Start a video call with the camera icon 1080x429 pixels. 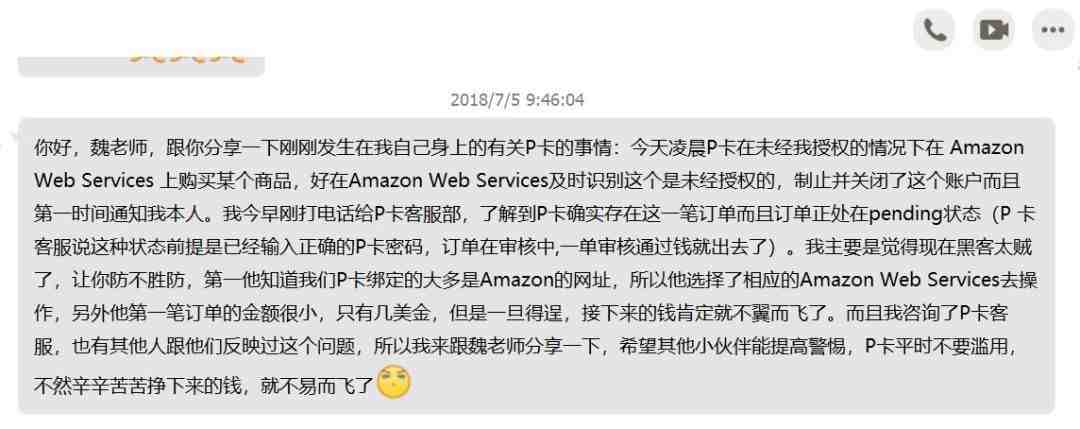click(994, 30)
